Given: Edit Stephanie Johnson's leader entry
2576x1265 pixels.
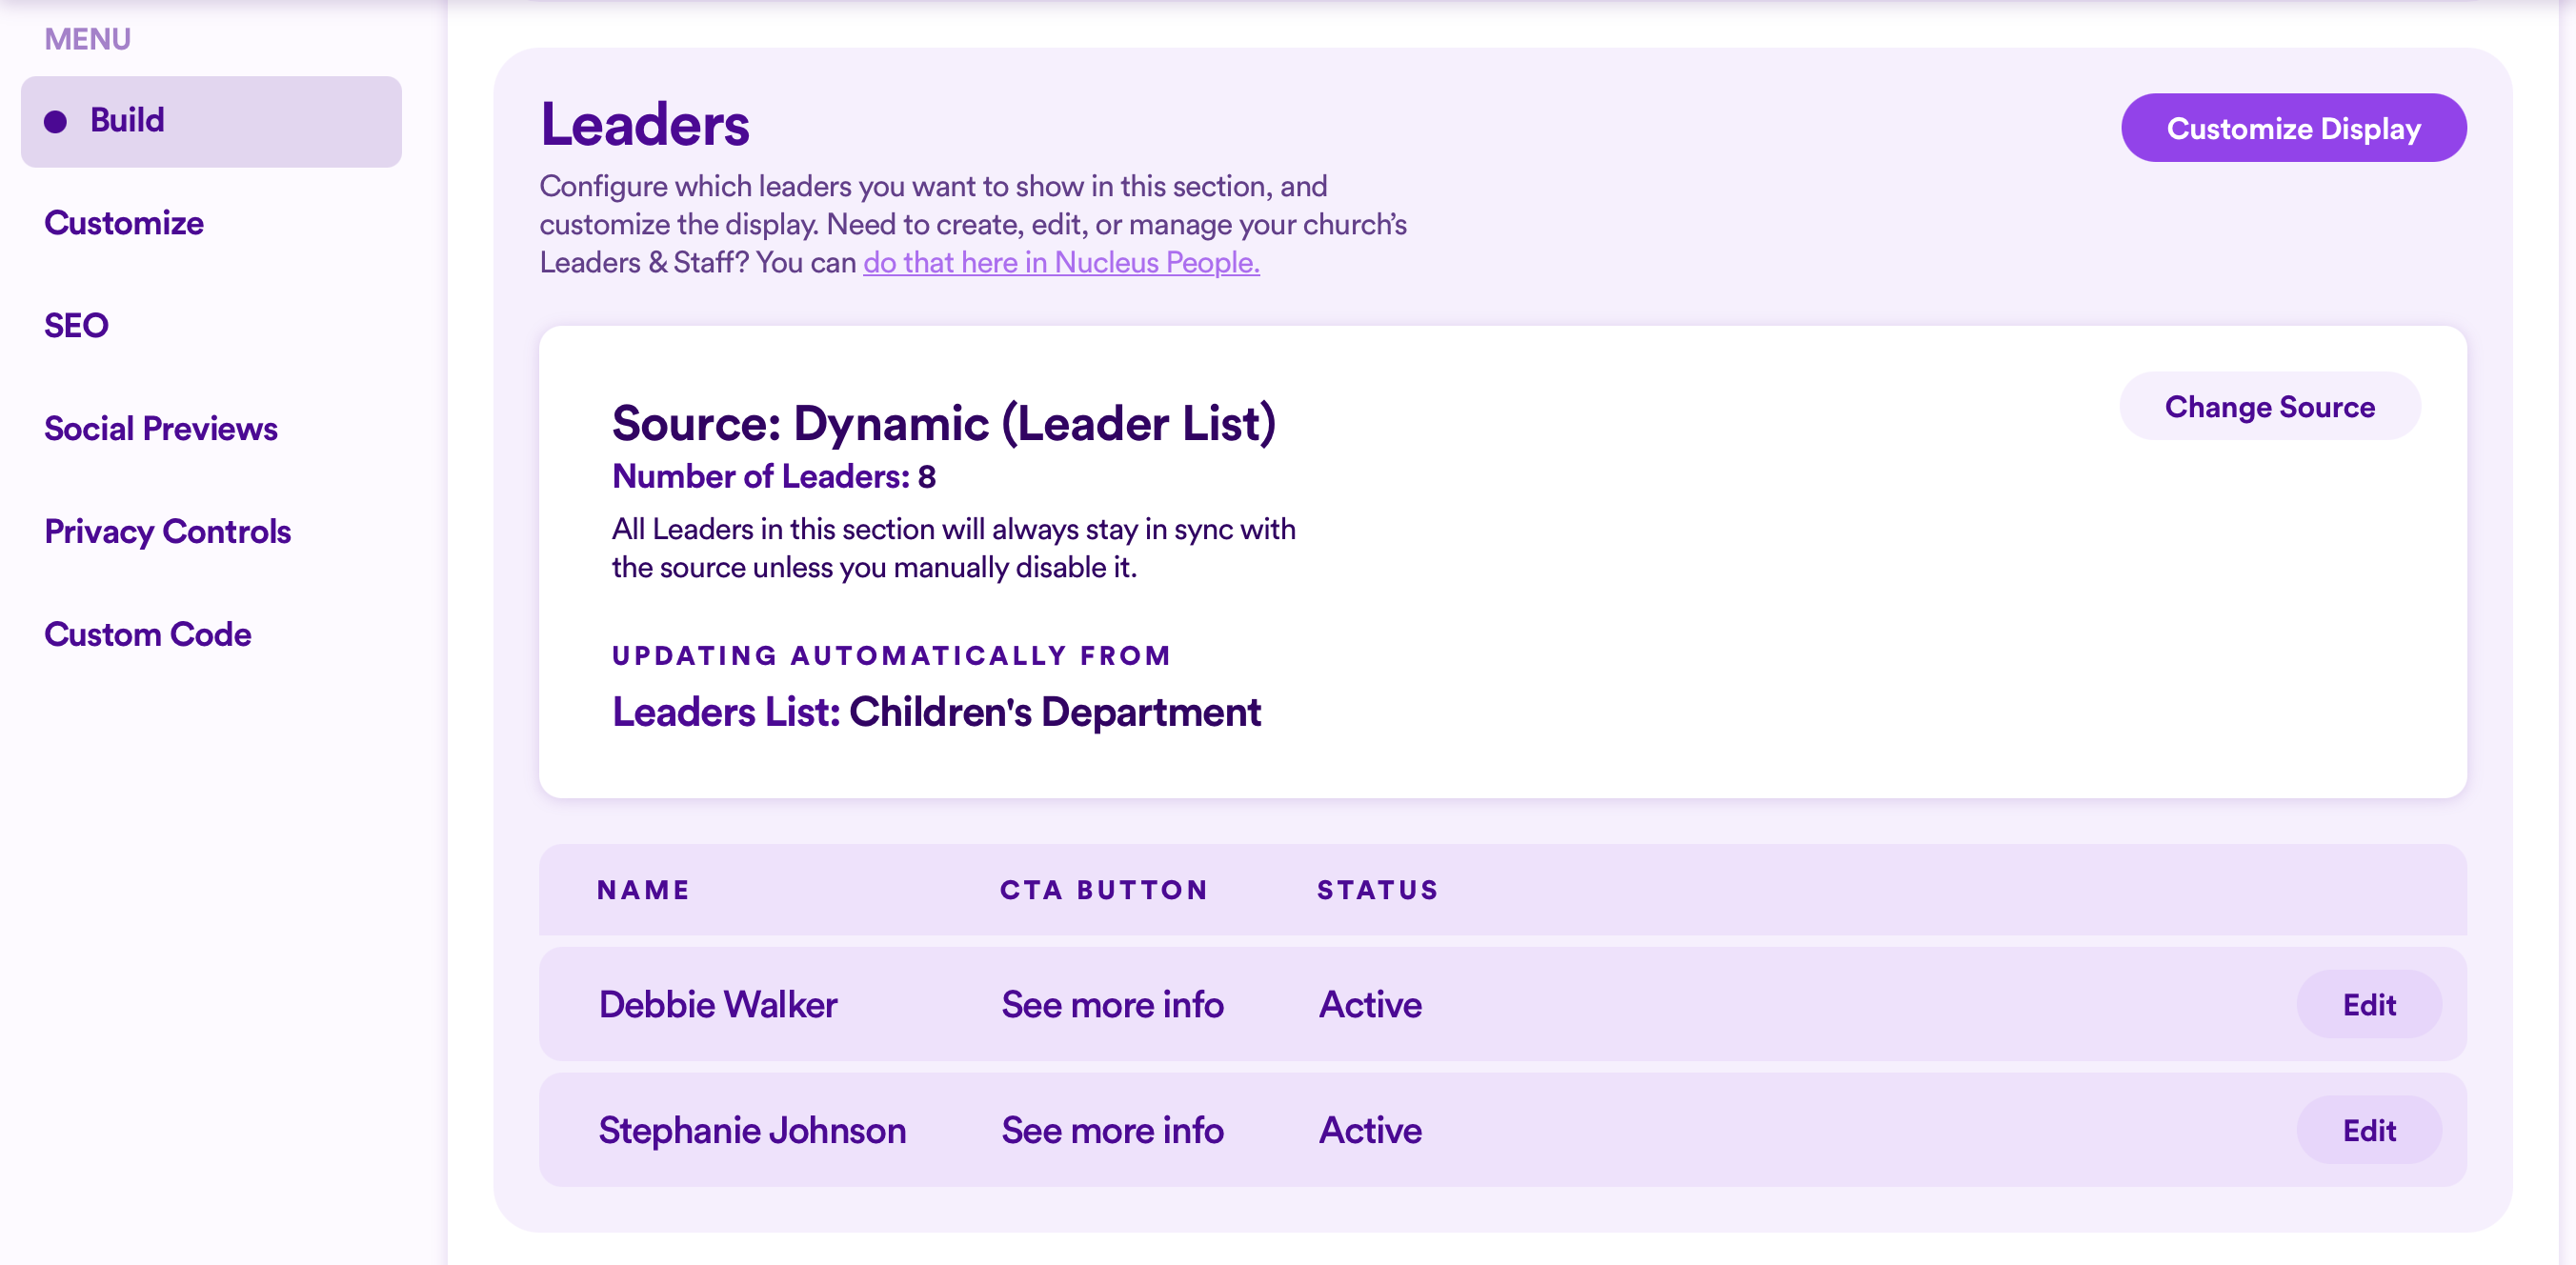Looking at the screenshot, I should pos(2368,1131).
